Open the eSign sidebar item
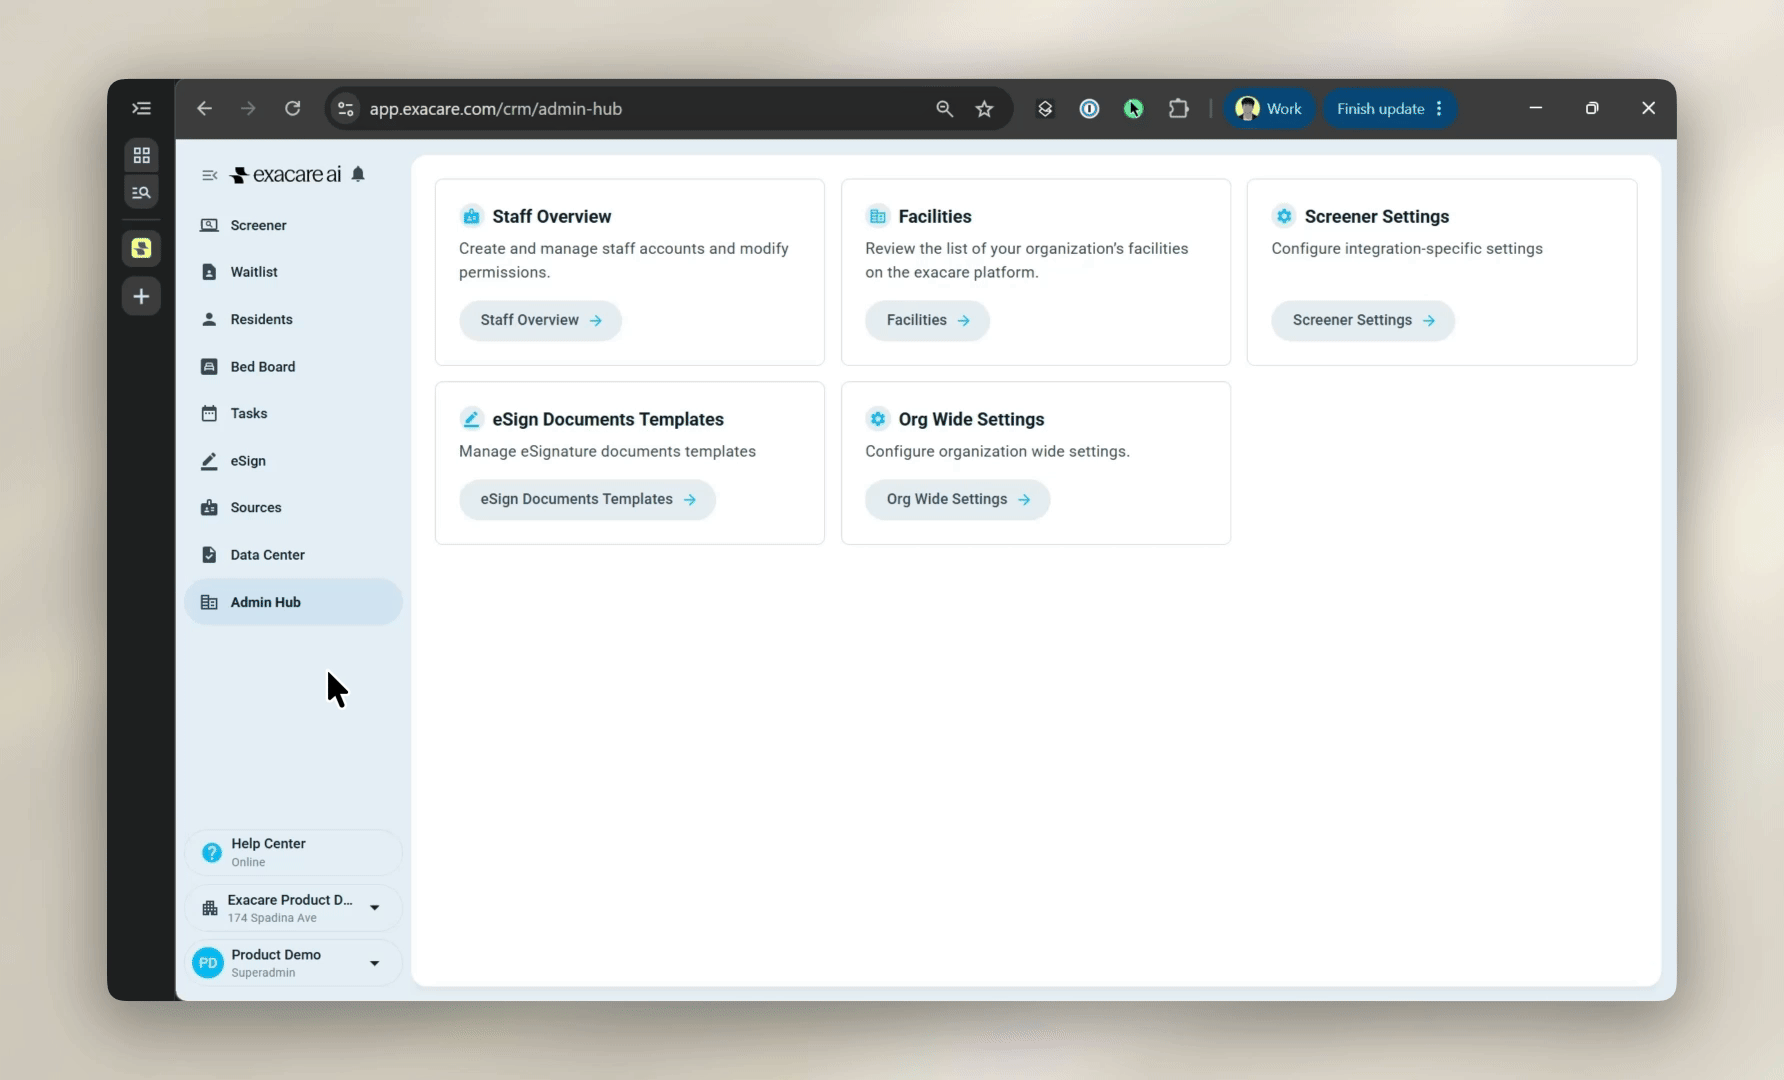 pyautogui.click(x=293, y=461)
